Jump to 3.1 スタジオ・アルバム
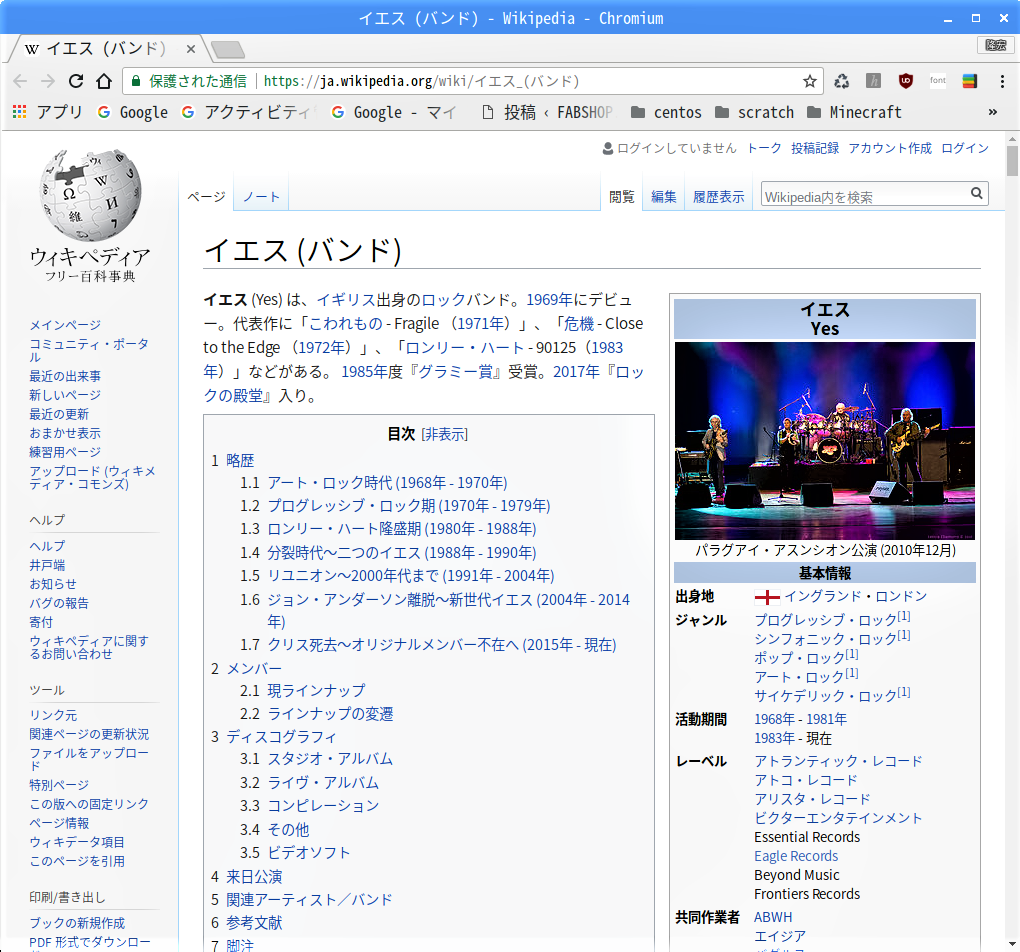 [x=330, y=759]
